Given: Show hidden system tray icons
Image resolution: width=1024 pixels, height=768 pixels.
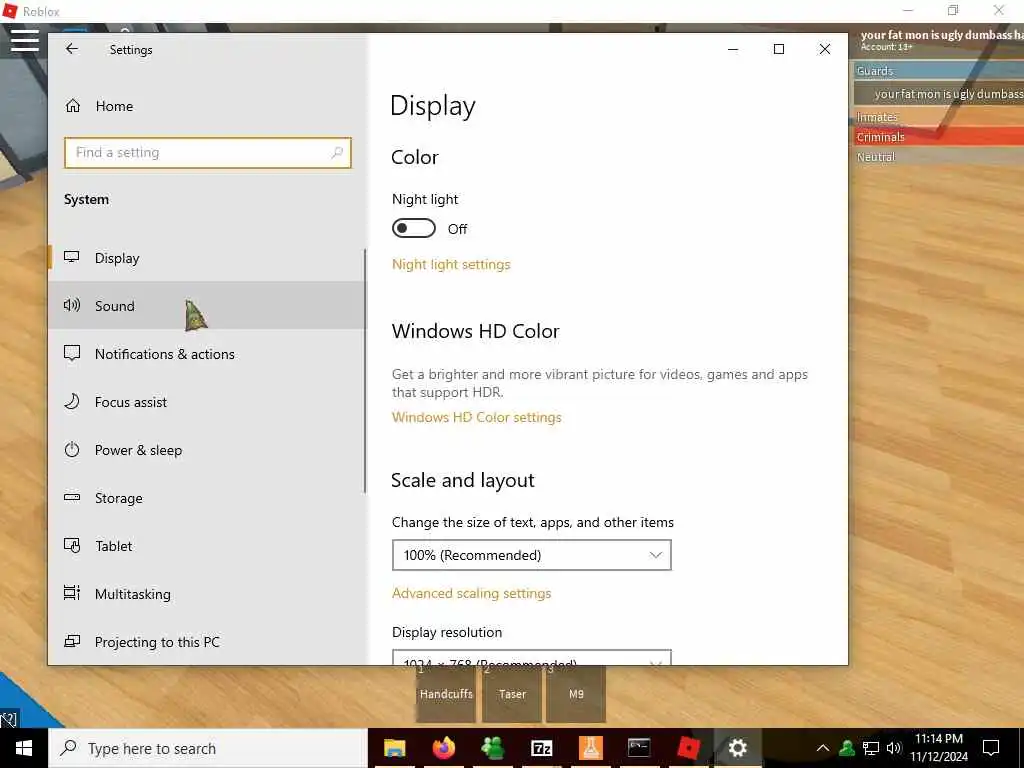Looking at the screenshot, I should (x=823, y=748).
